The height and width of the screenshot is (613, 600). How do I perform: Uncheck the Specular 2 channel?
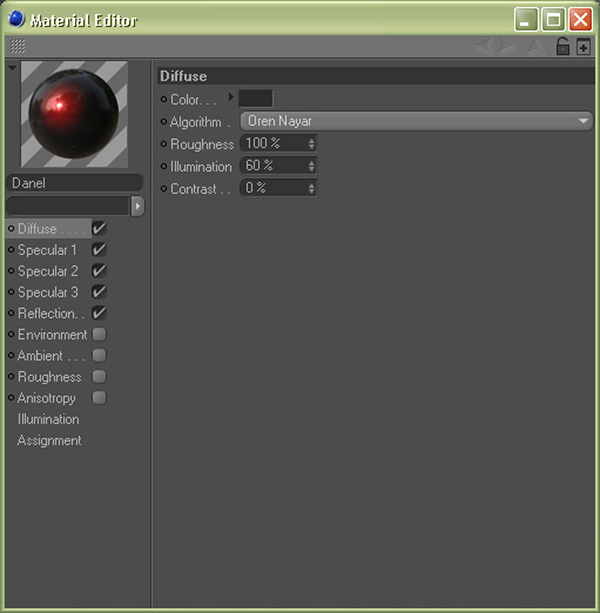pyautogui.click(x=99, y=271)
